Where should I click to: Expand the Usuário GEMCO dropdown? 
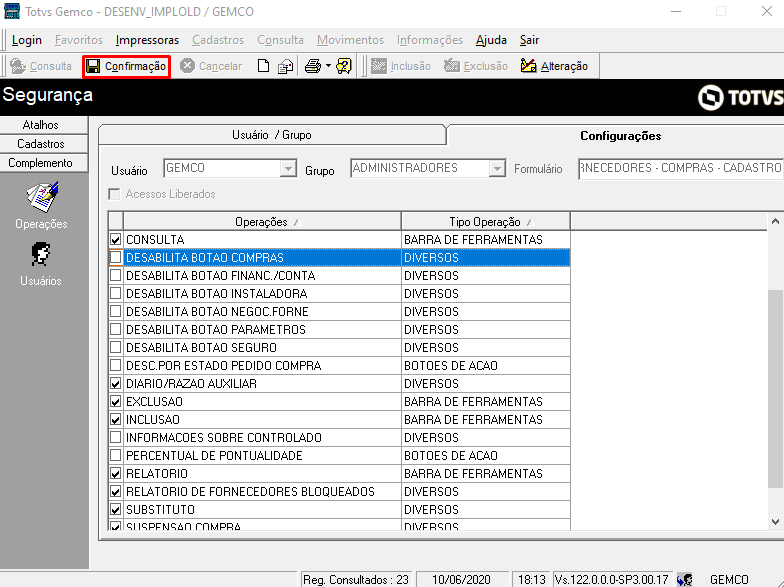coord(288,168)
